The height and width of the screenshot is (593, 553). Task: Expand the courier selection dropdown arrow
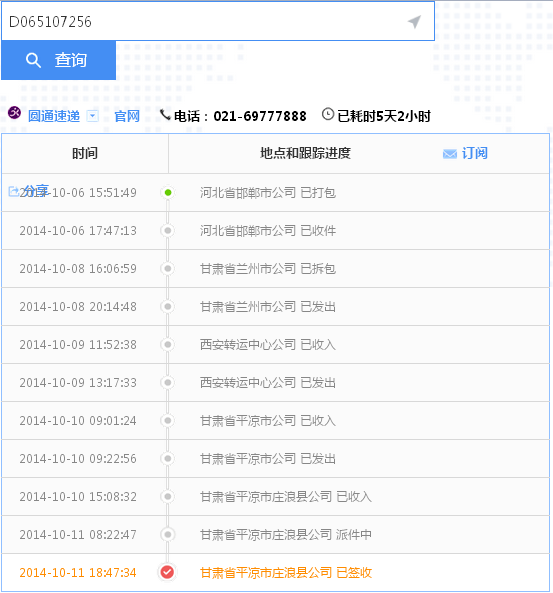click(x=93, y=116)
